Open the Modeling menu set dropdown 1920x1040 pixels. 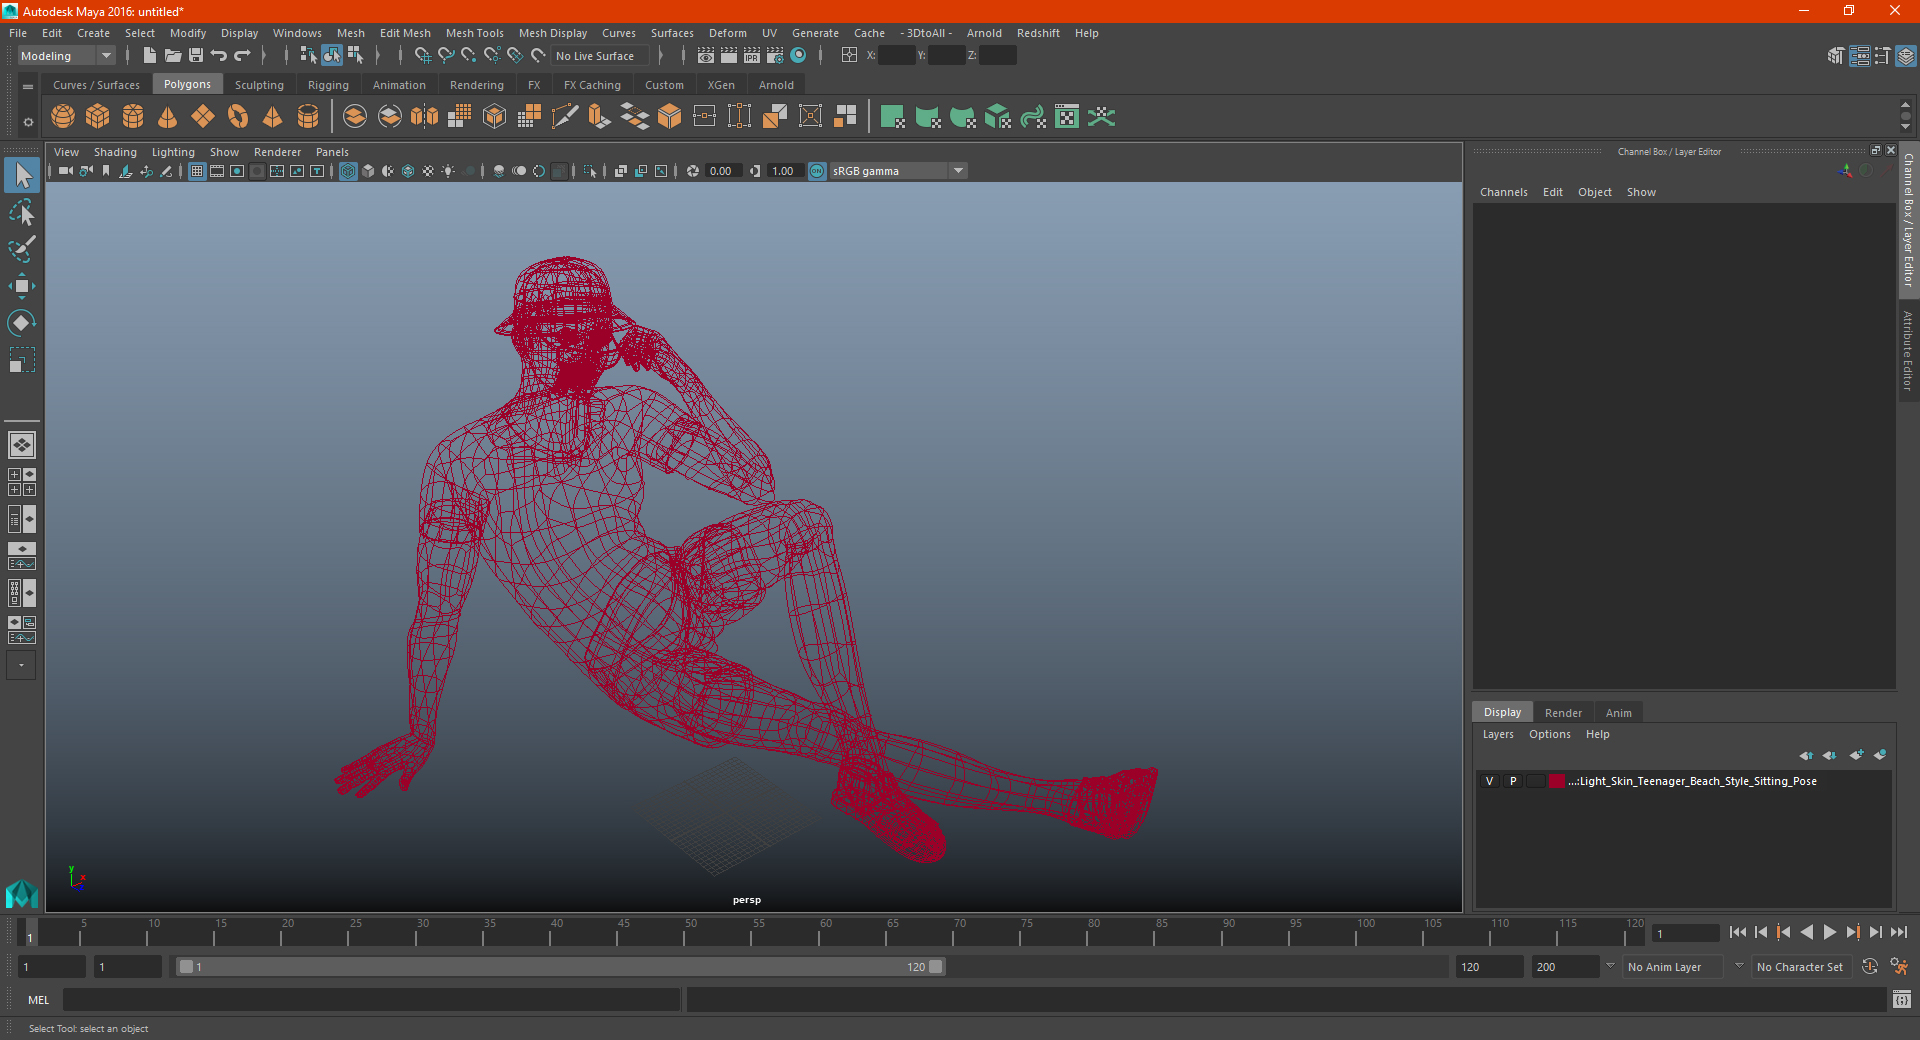(67, 56)
